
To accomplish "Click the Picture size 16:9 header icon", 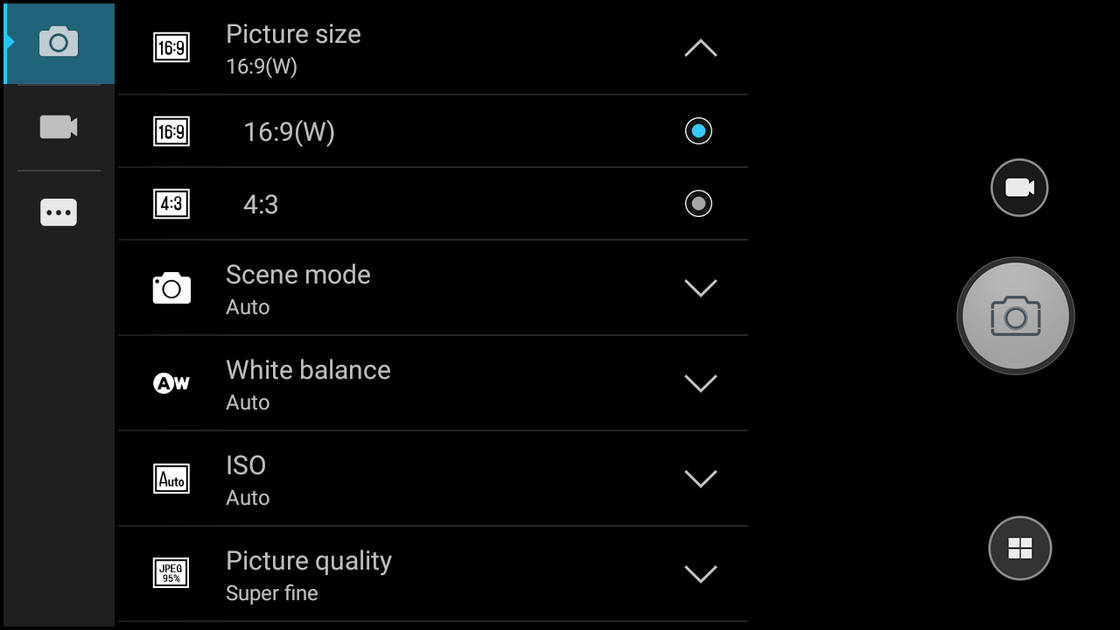I will 171,47.
